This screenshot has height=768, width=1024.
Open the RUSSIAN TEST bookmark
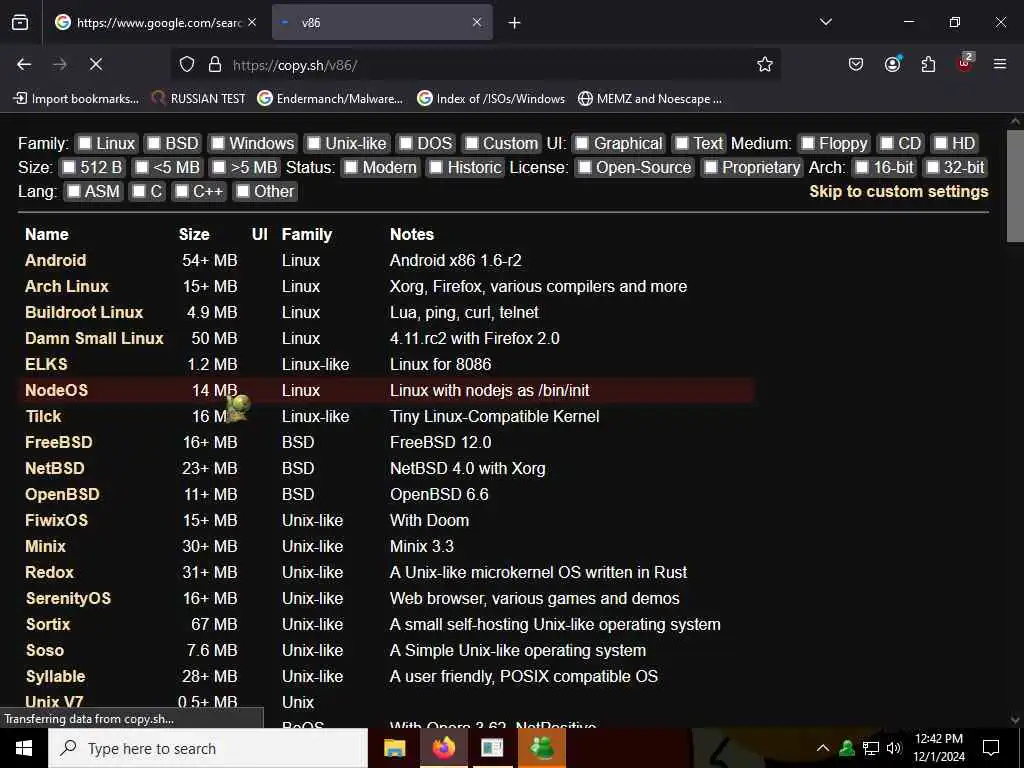[x=199, y=99]
